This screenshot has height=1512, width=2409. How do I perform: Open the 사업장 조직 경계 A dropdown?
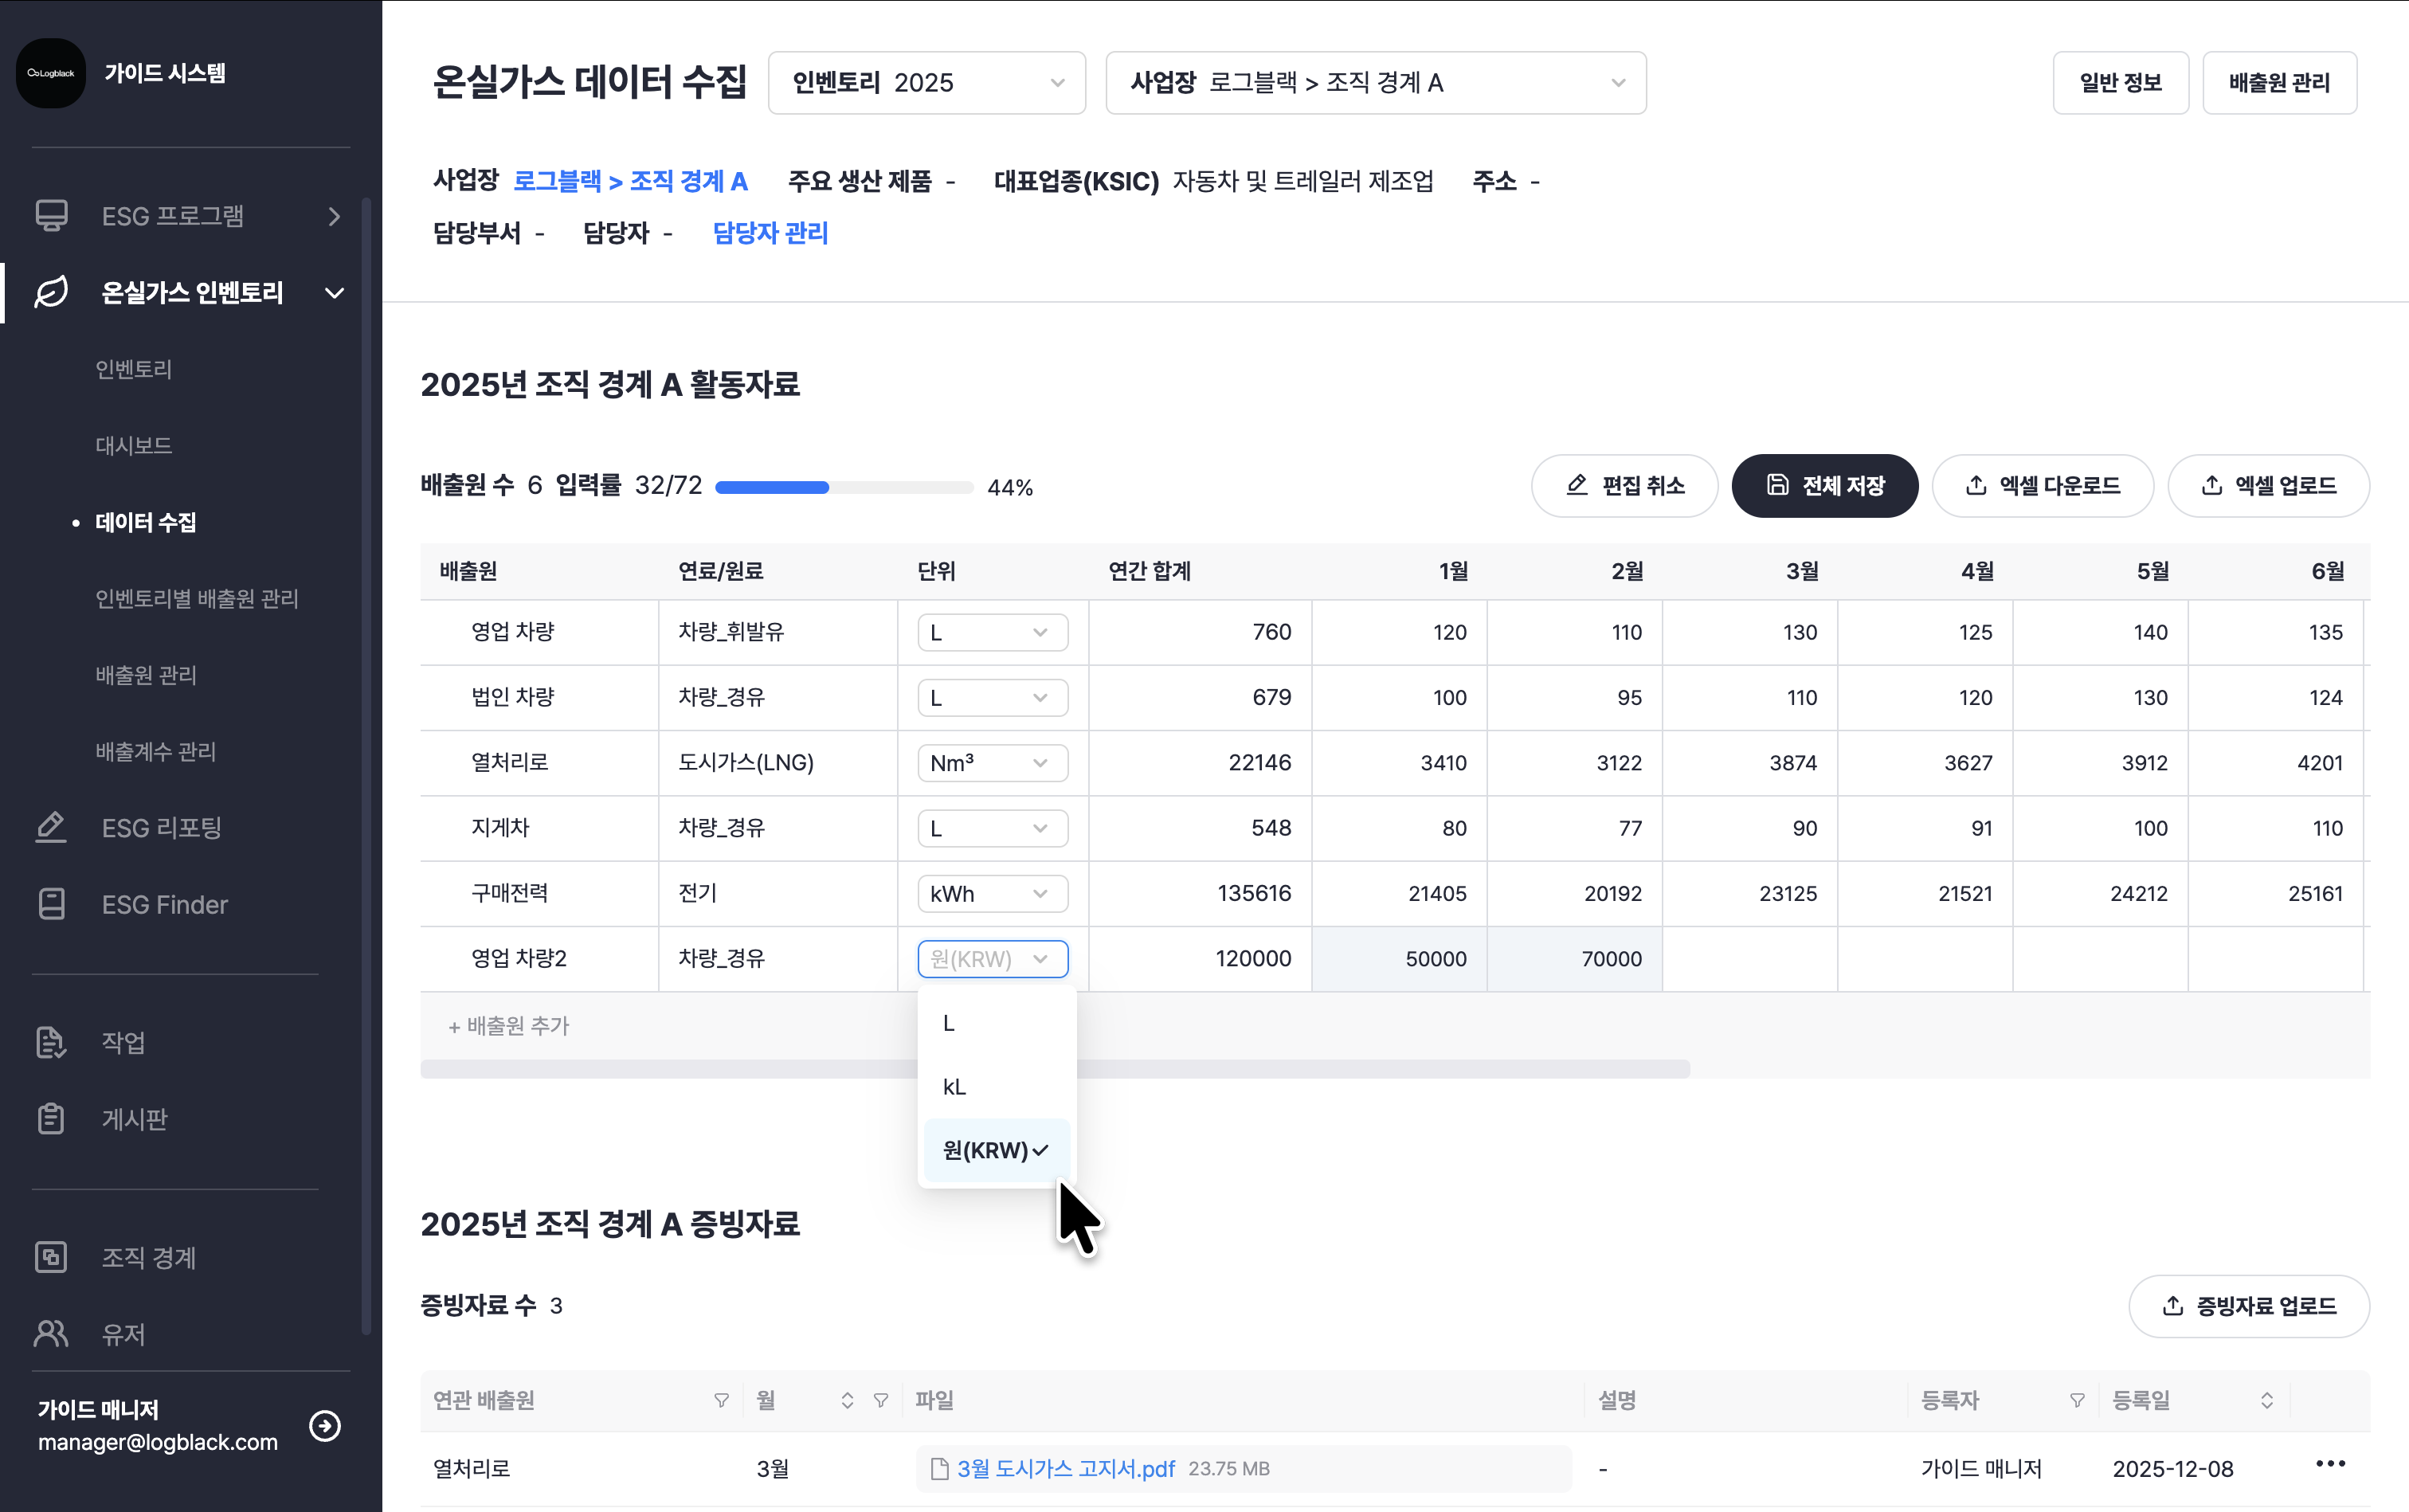(x=1375, y=83)
